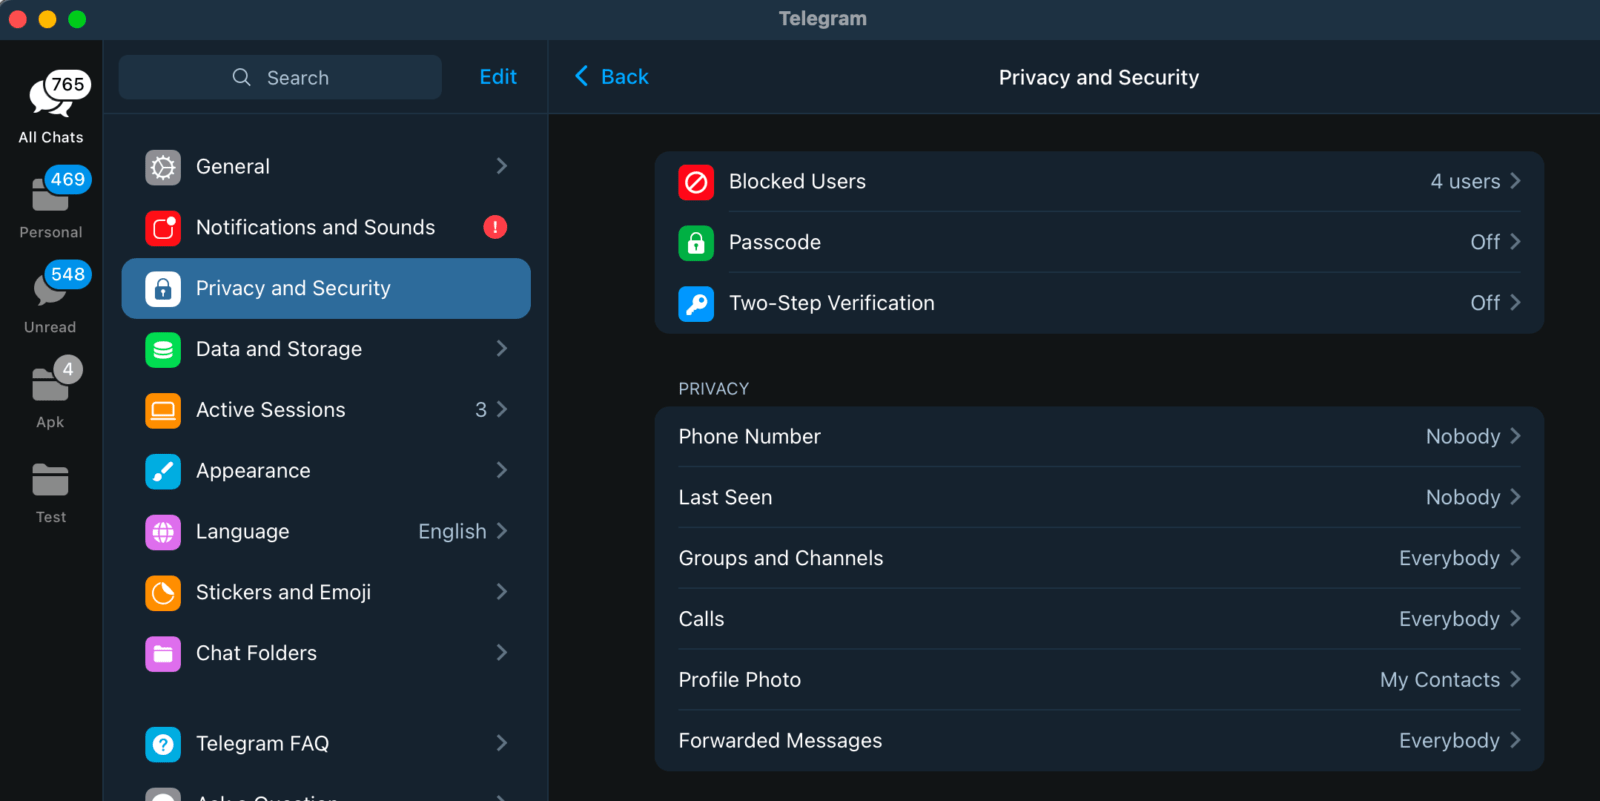The image size is (1600, 801).
Task: Open Blocked Users list
Action: (x=1099, y=182)
